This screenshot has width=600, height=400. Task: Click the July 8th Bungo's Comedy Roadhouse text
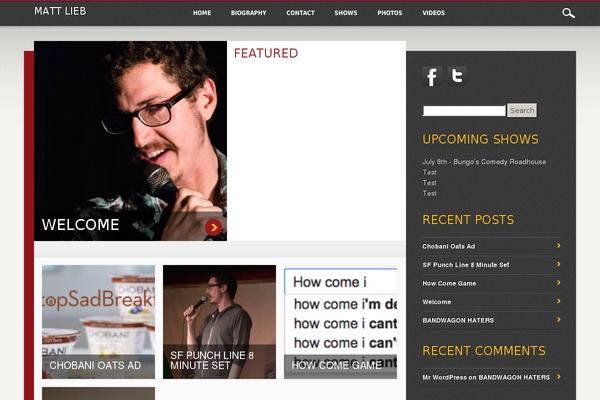click(x=484, y=162)
